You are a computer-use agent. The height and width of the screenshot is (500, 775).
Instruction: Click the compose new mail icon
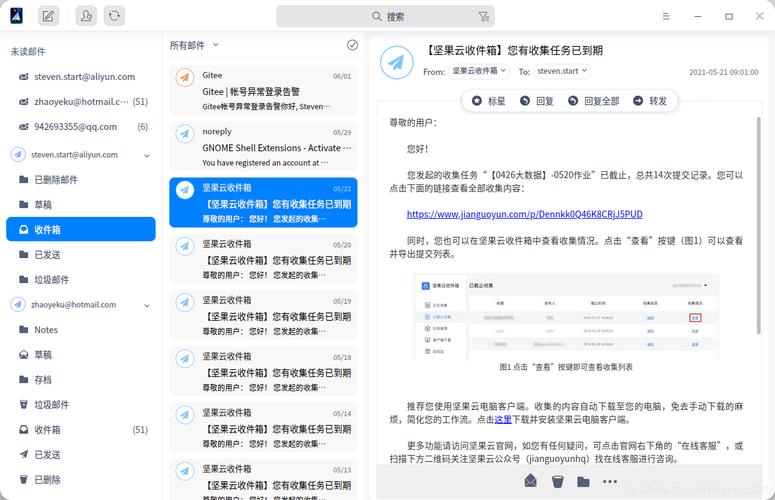[x=48, y=16]
